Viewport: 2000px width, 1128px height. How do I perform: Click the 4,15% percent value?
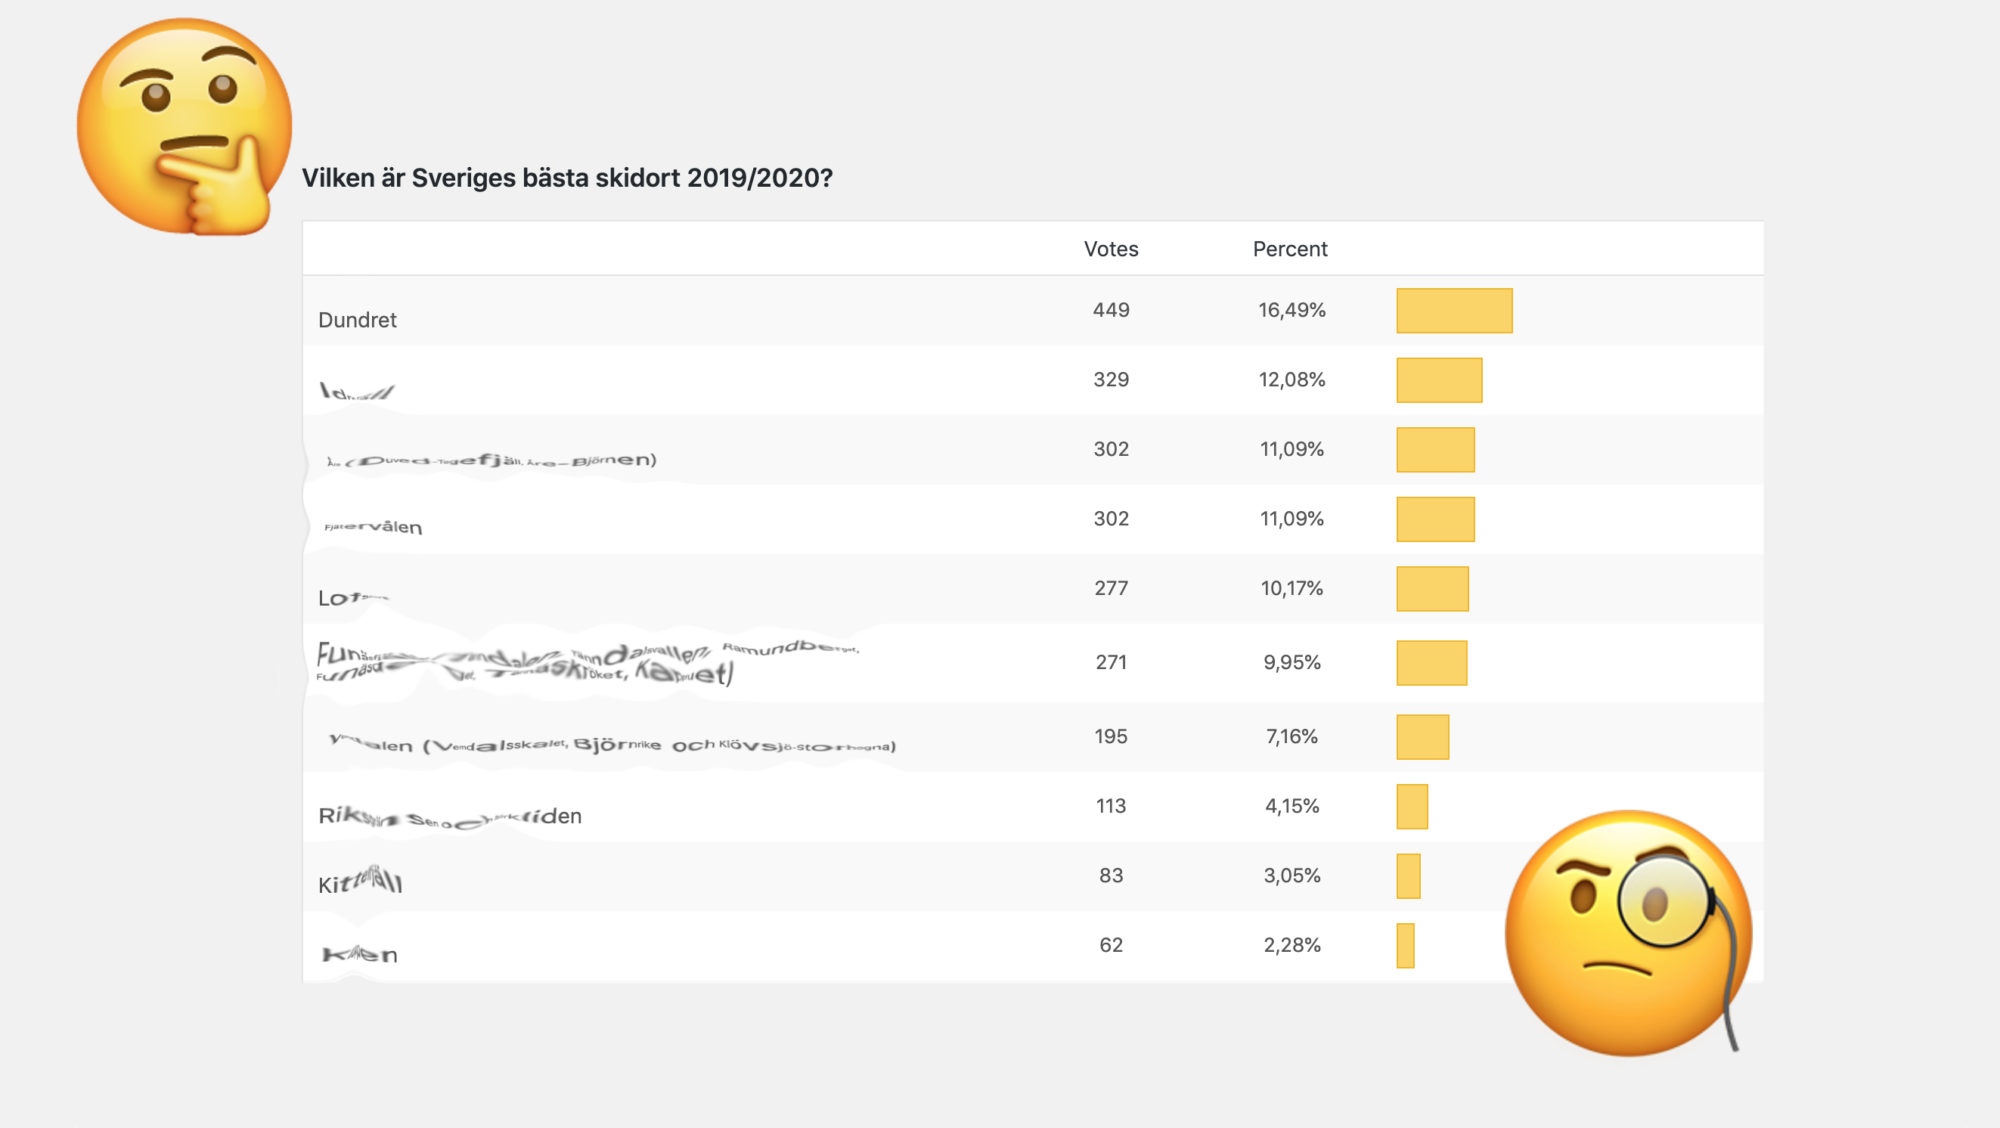tap(1292, 806)
